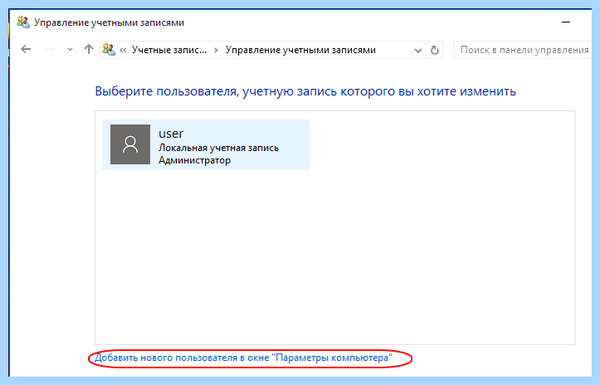Image resolution: width=600 pixels, height=385 pixels.
Task: Click the gray avatar picture of user
Action: [x=130, y=144]
